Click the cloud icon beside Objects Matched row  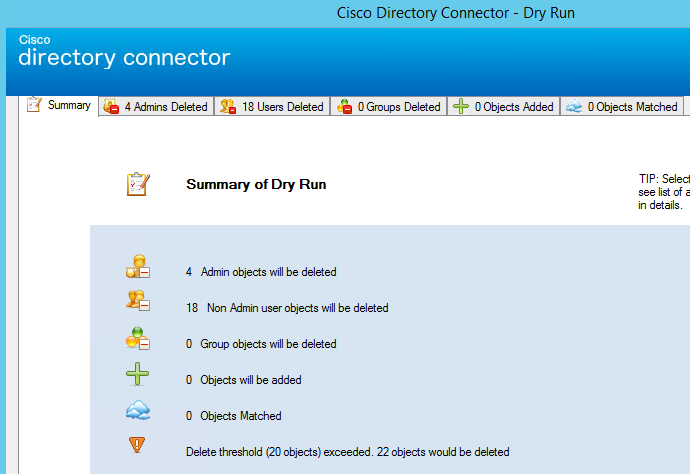tap(138, 410)
